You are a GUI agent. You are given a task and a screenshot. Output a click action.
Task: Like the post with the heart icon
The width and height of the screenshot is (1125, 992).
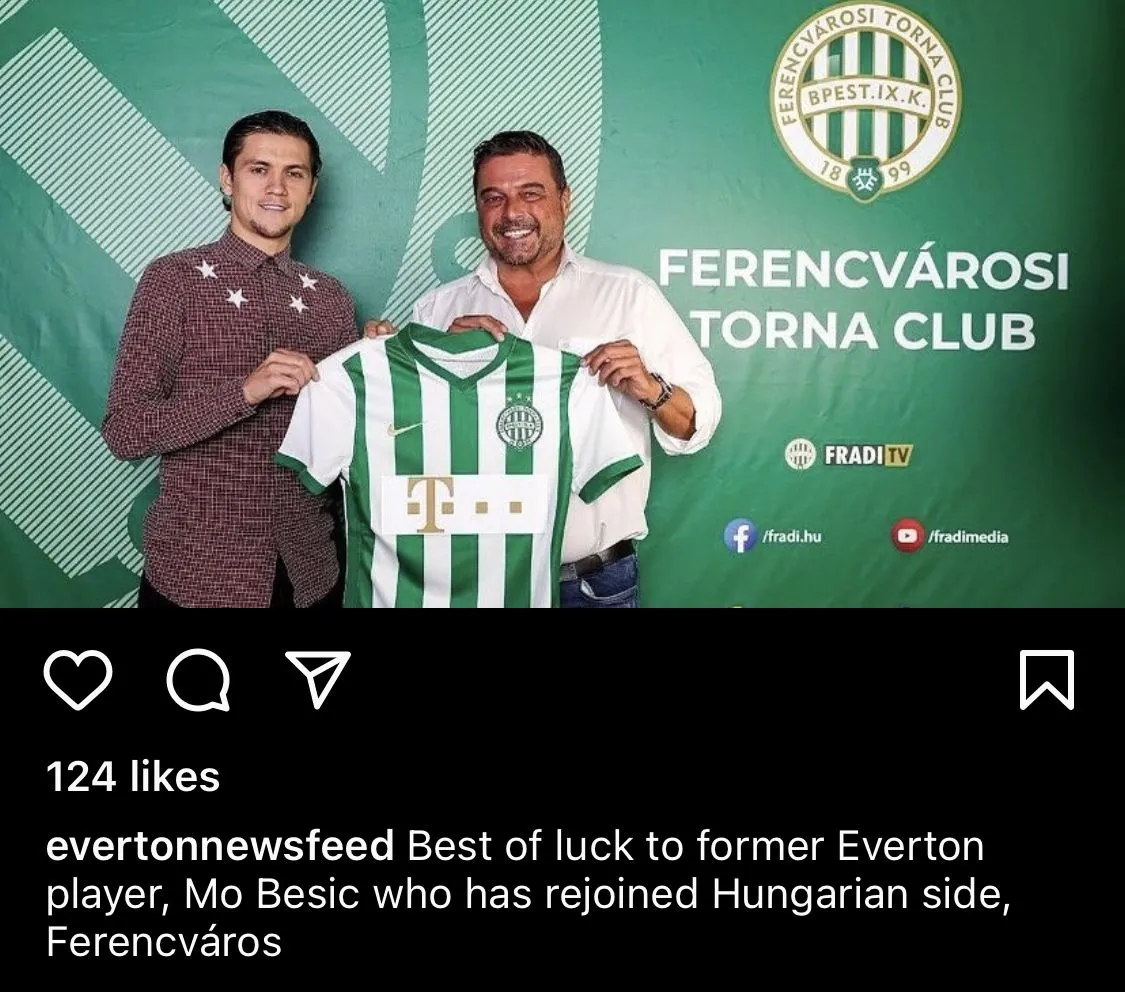point(77,679)
